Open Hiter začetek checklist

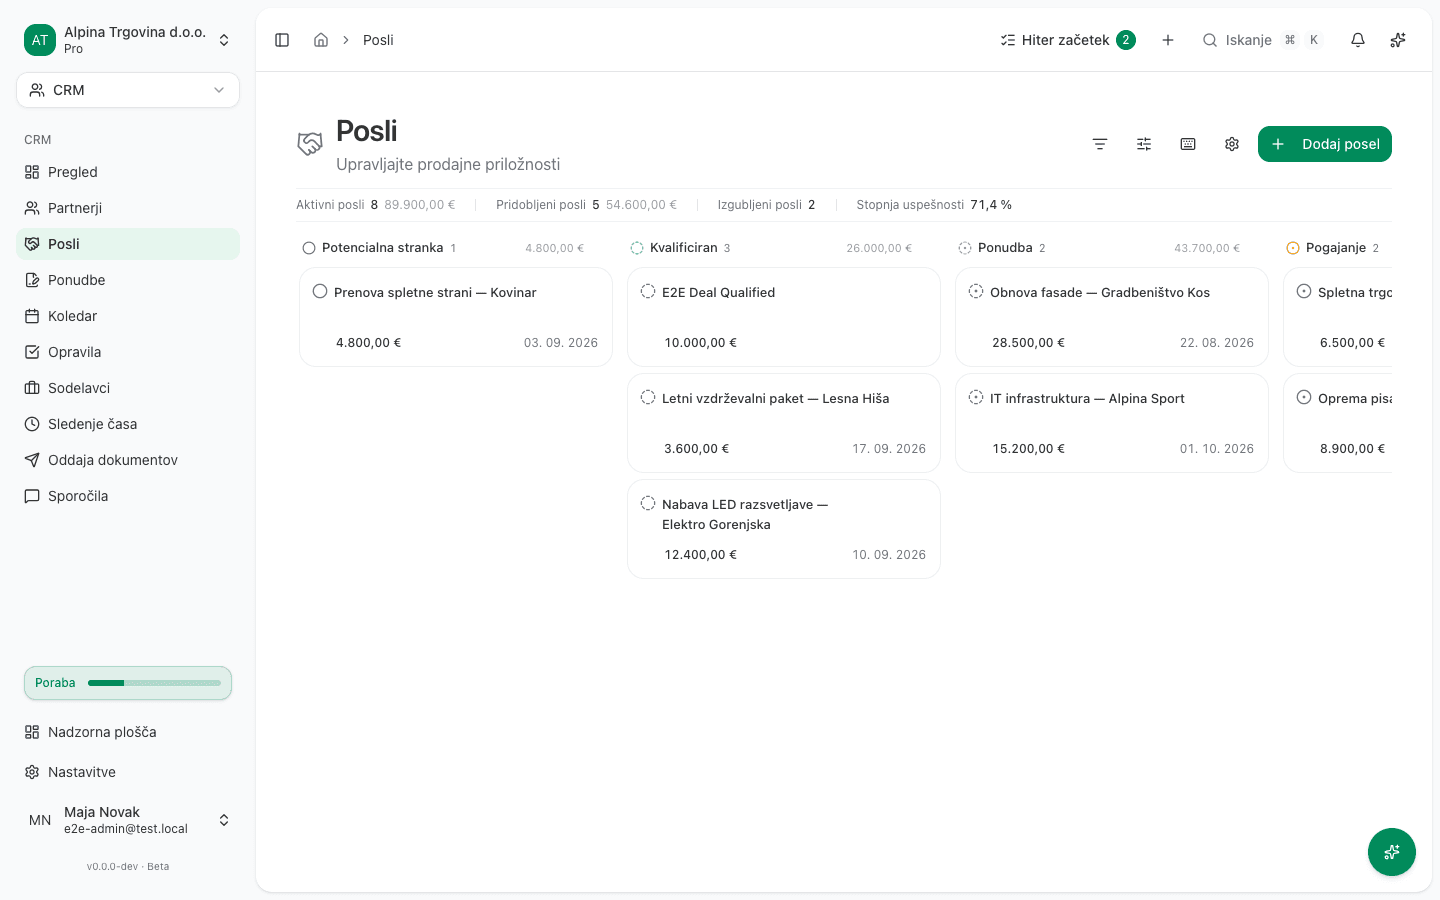coord(1068,40)
